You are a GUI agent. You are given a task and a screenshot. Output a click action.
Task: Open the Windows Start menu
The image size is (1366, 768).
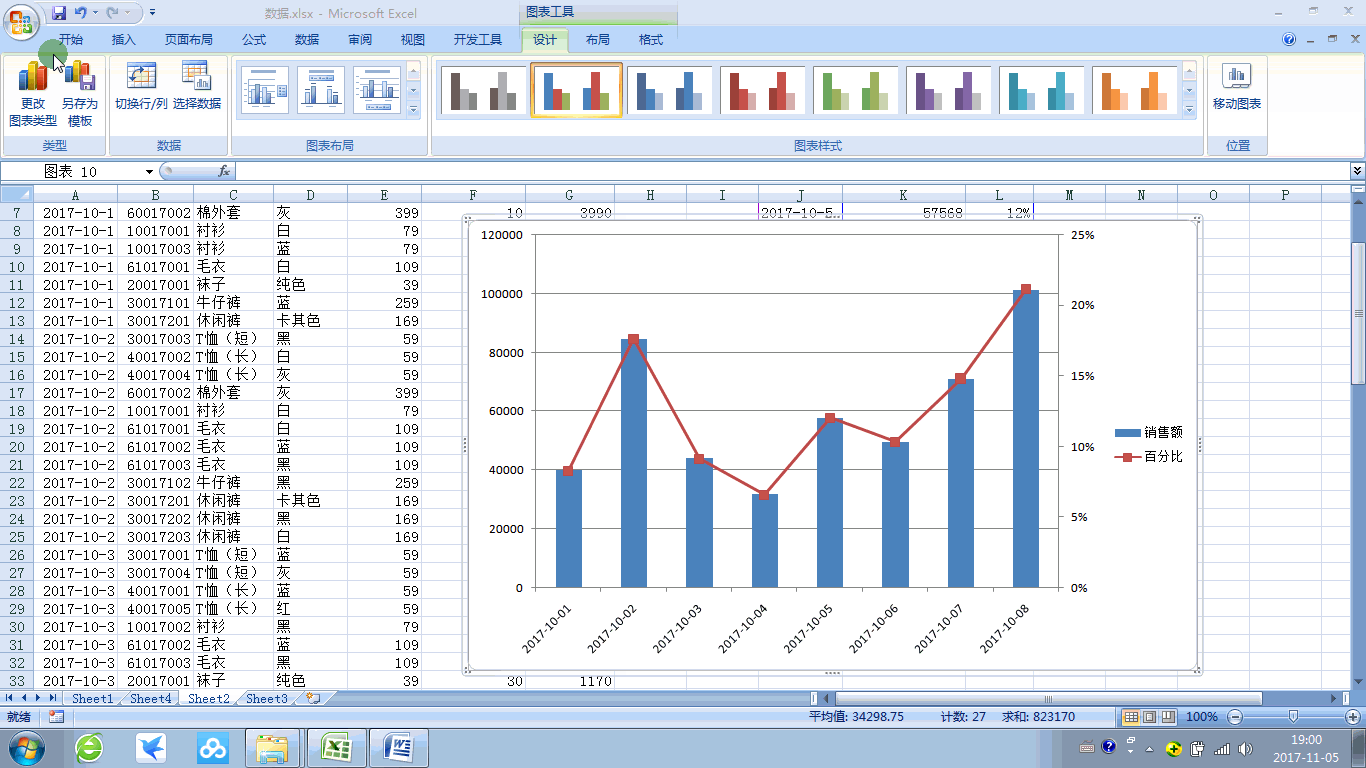(25, 747)
